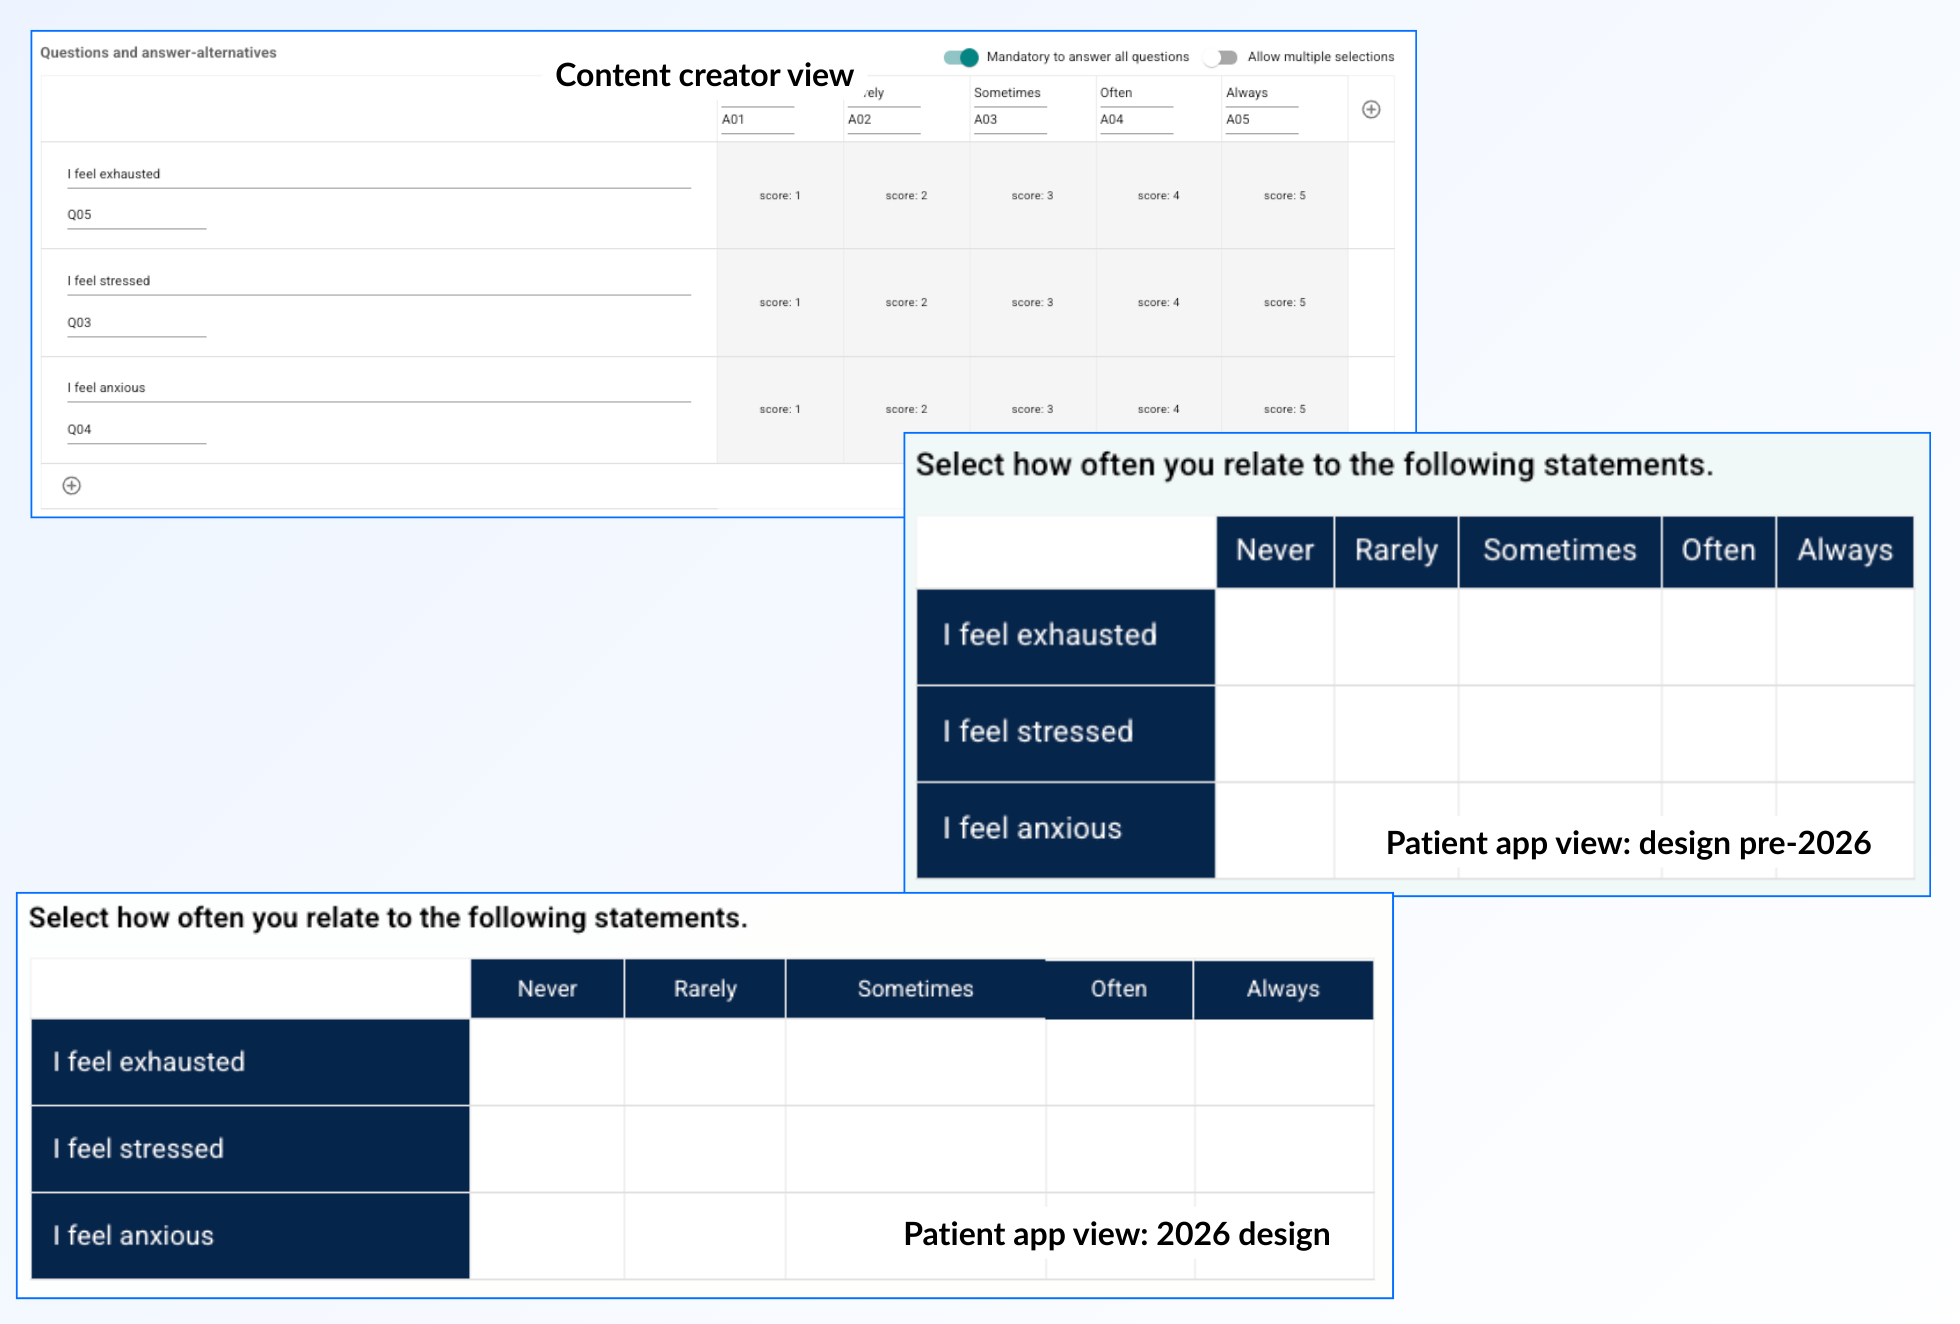Click Often column header in 2026 design
The width and height of the screenshot is (1960, 1324).
point(1118,989)
